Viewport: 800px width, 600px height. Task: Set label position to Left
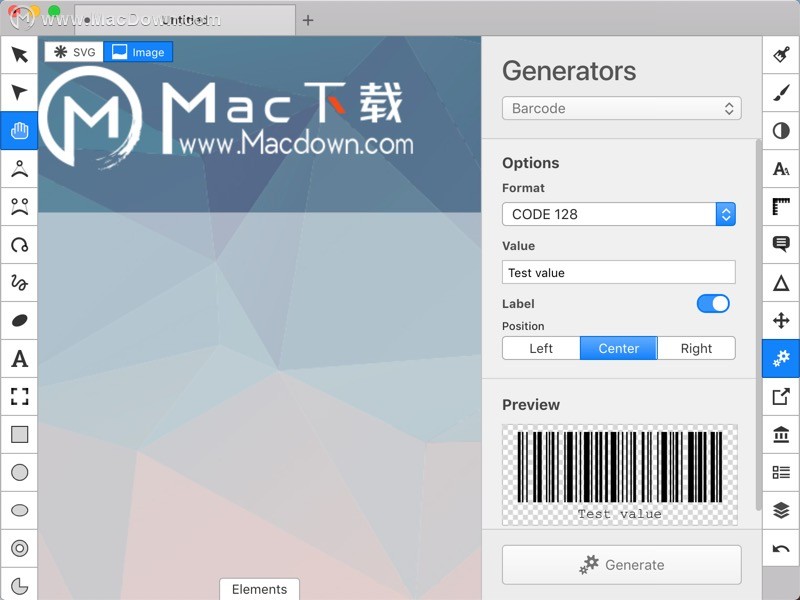click(541, 348)
